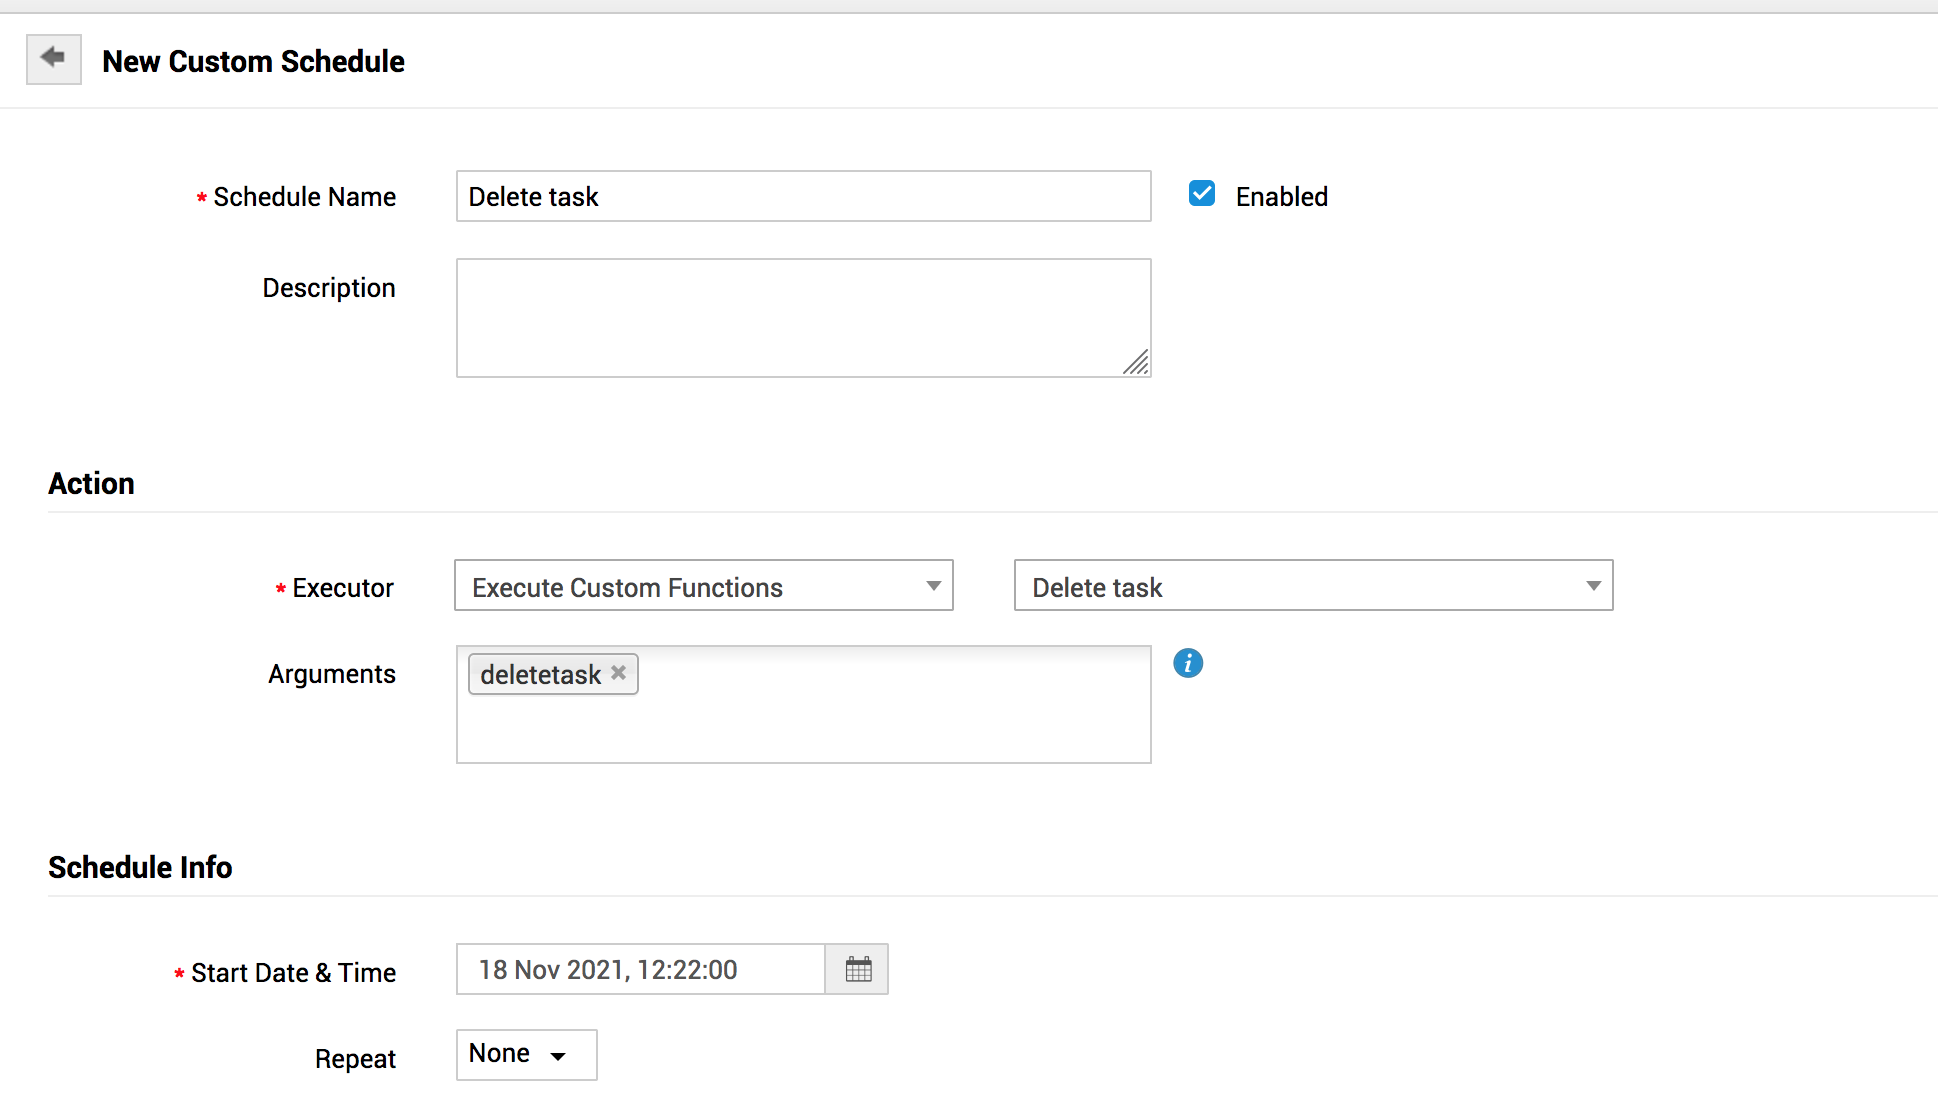Uncheck the Enabled checkbox
The width and height of the screenshot is (1938, 1102).
pyautogui.click(x=1202, y=194)
